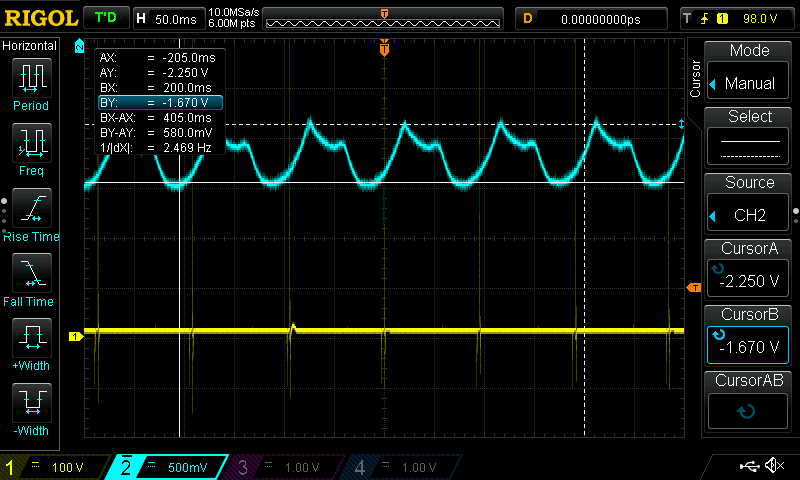Toggle channel 1 at 100 V

tap(52, 467)
